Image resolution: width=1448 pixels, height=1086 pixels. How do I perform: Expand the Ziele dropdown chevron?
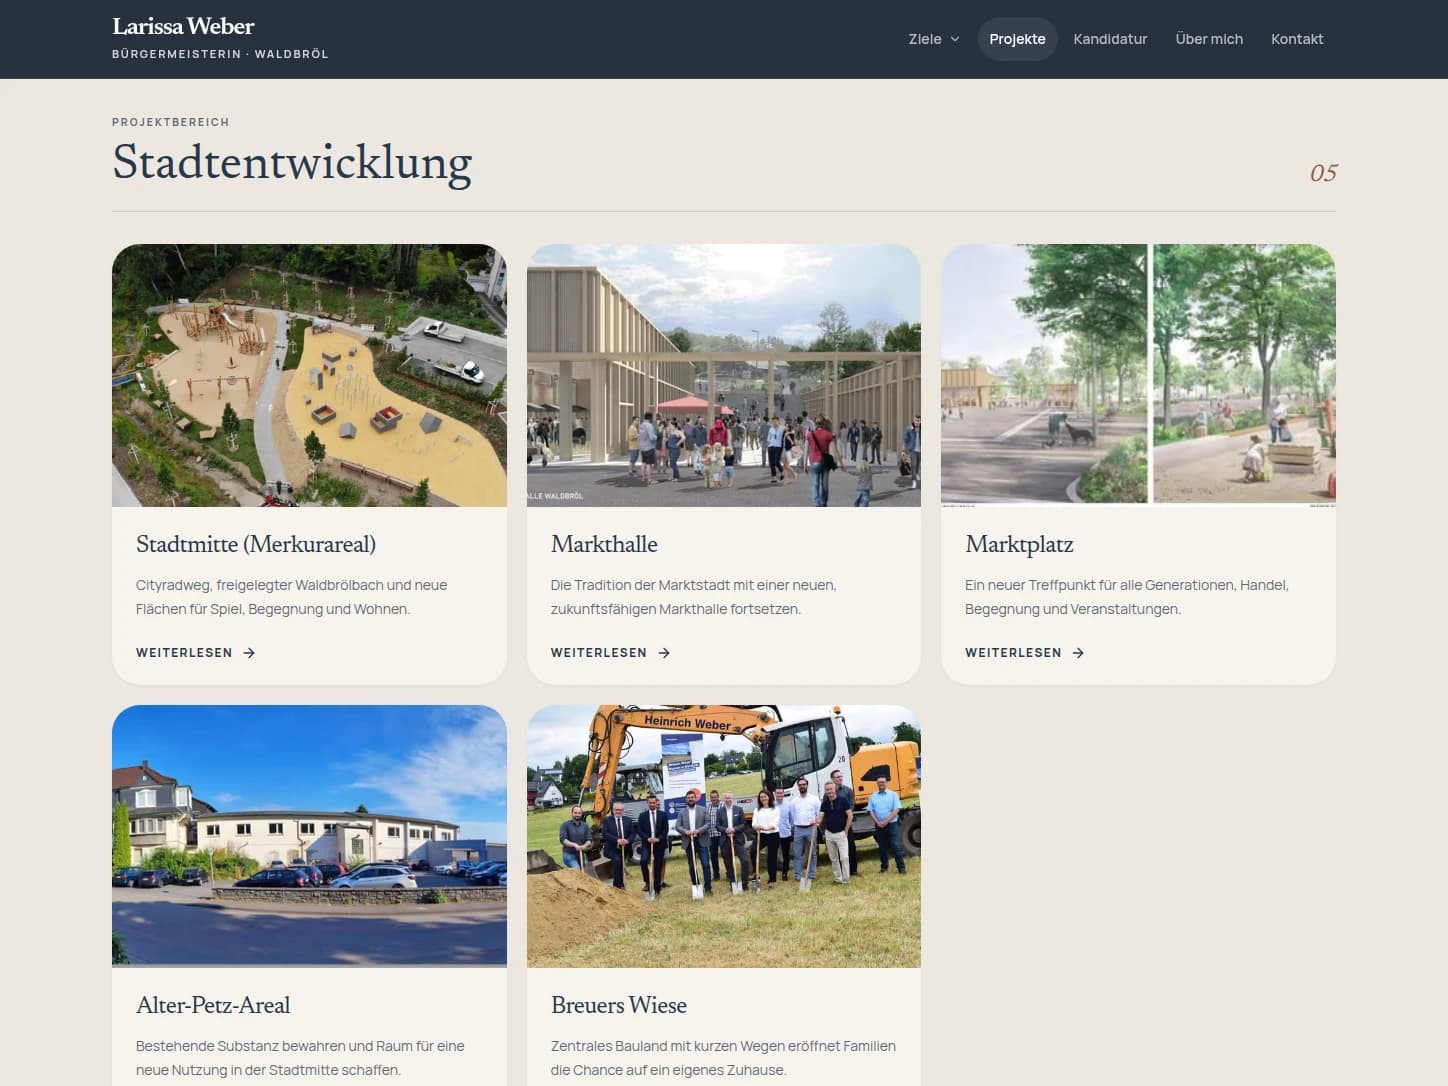click(x=955, y=39)
